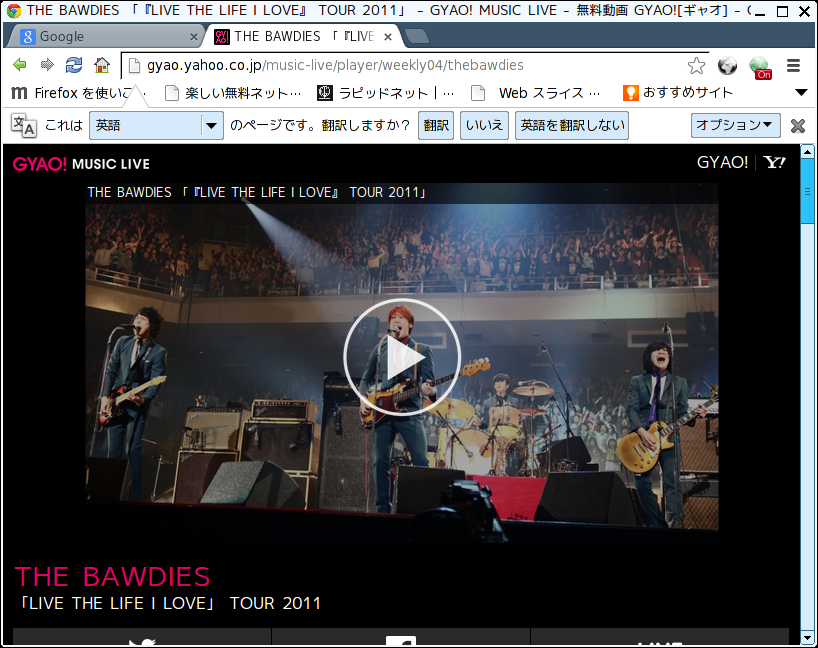Open the globe extension icon

click(727, 66)
